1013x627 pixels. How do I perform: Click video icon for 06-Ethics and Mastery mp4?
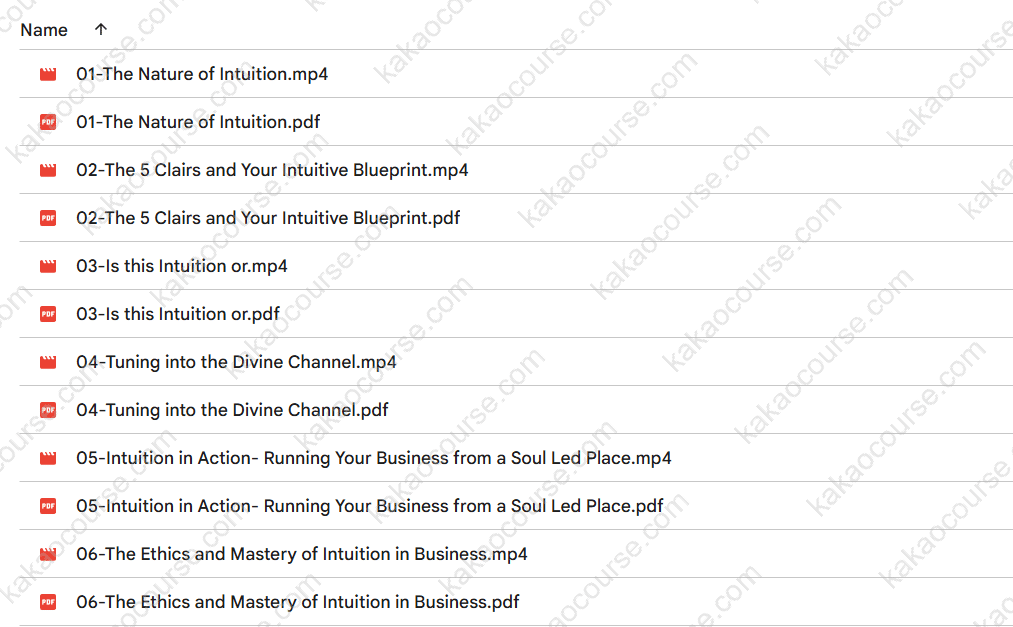tap(48, 554)
